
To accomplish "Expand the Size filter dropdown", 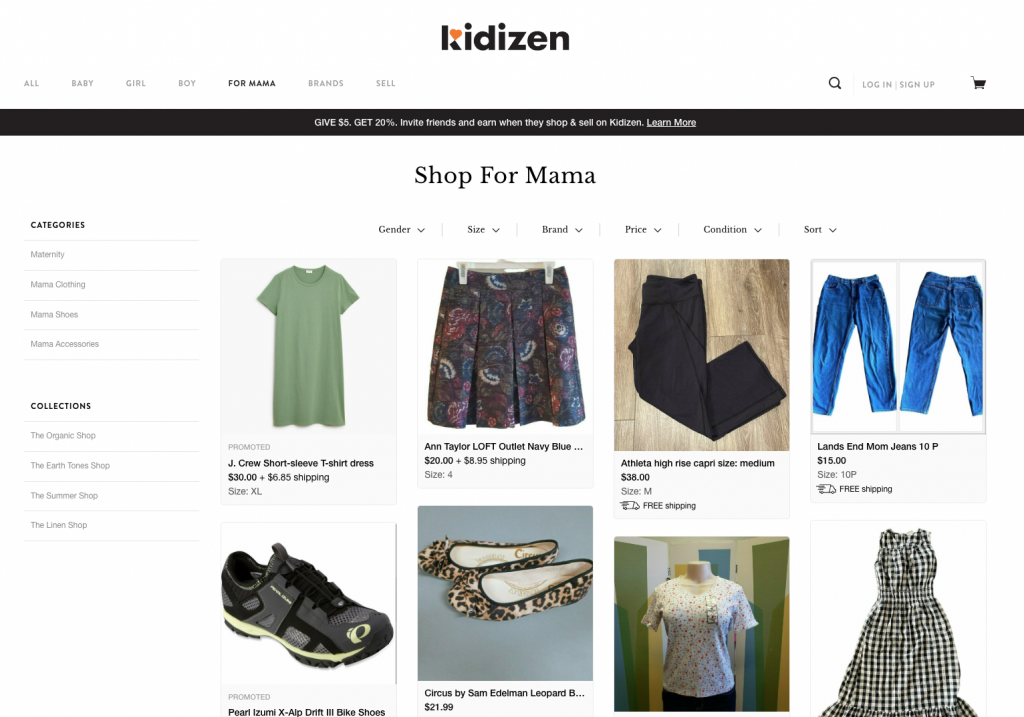I will point(483,229).
